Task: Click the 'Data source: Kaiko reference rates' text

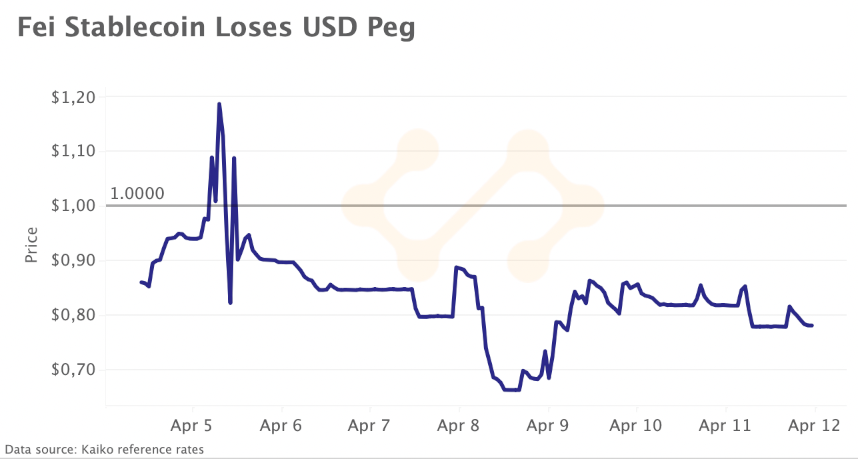Action: pos(104,450)
